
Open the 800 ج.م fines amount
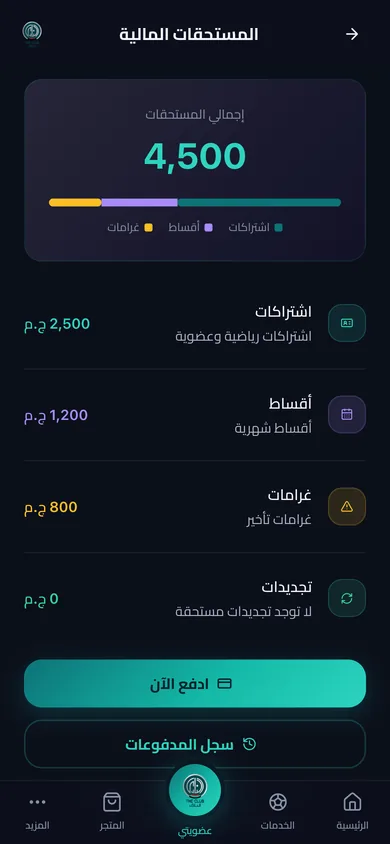(51, 508)
